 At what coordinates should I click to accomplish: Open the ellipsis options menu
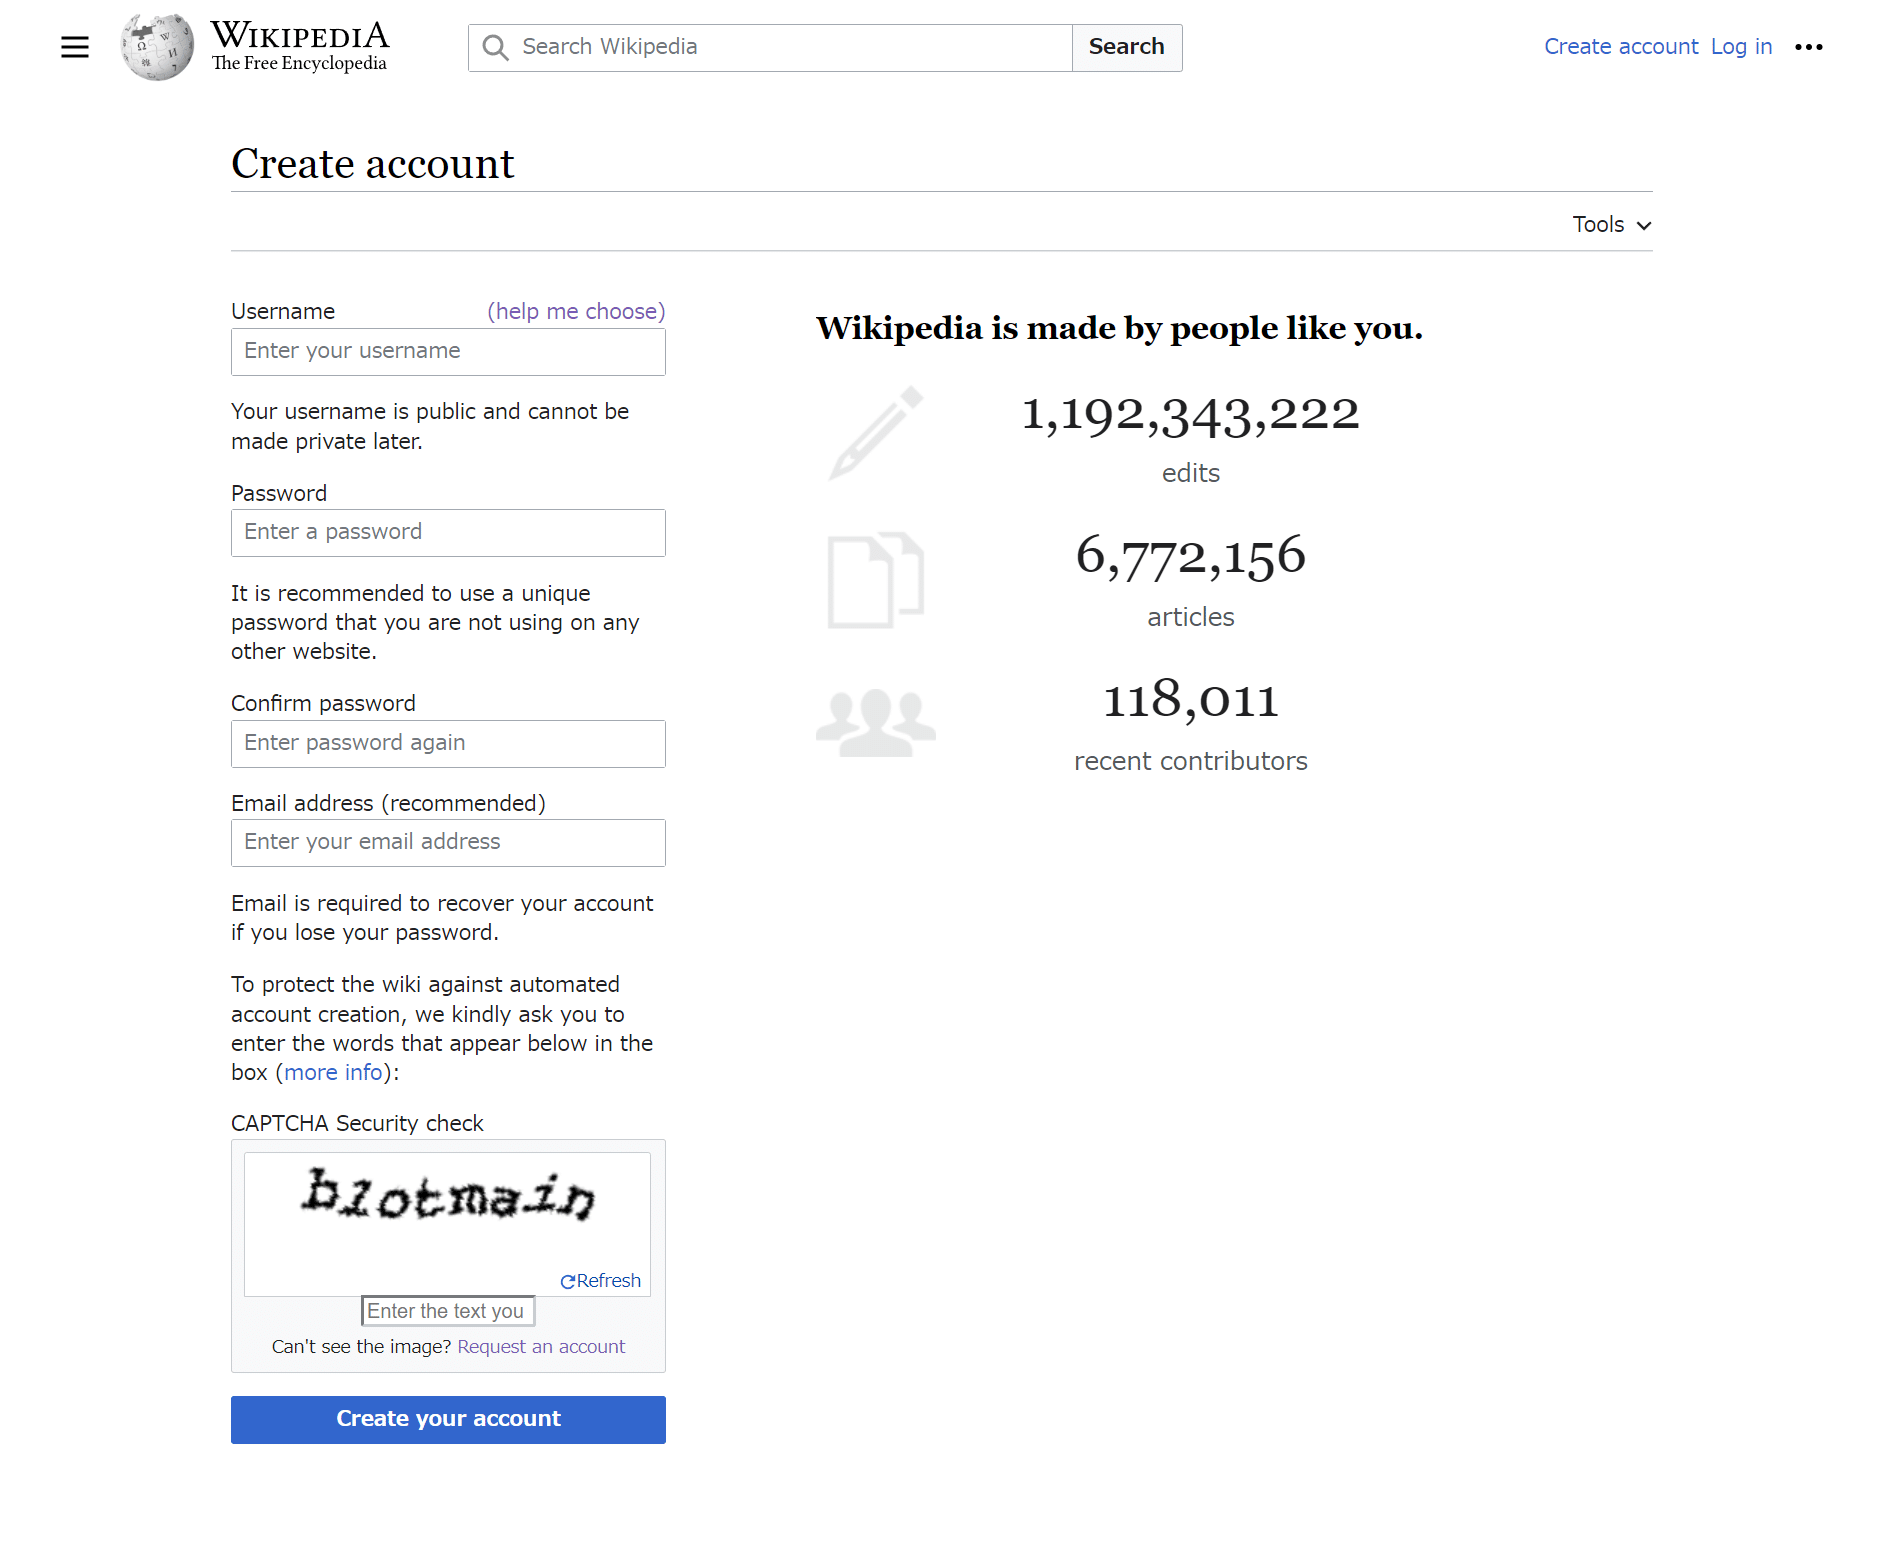tap(1809, 46)
